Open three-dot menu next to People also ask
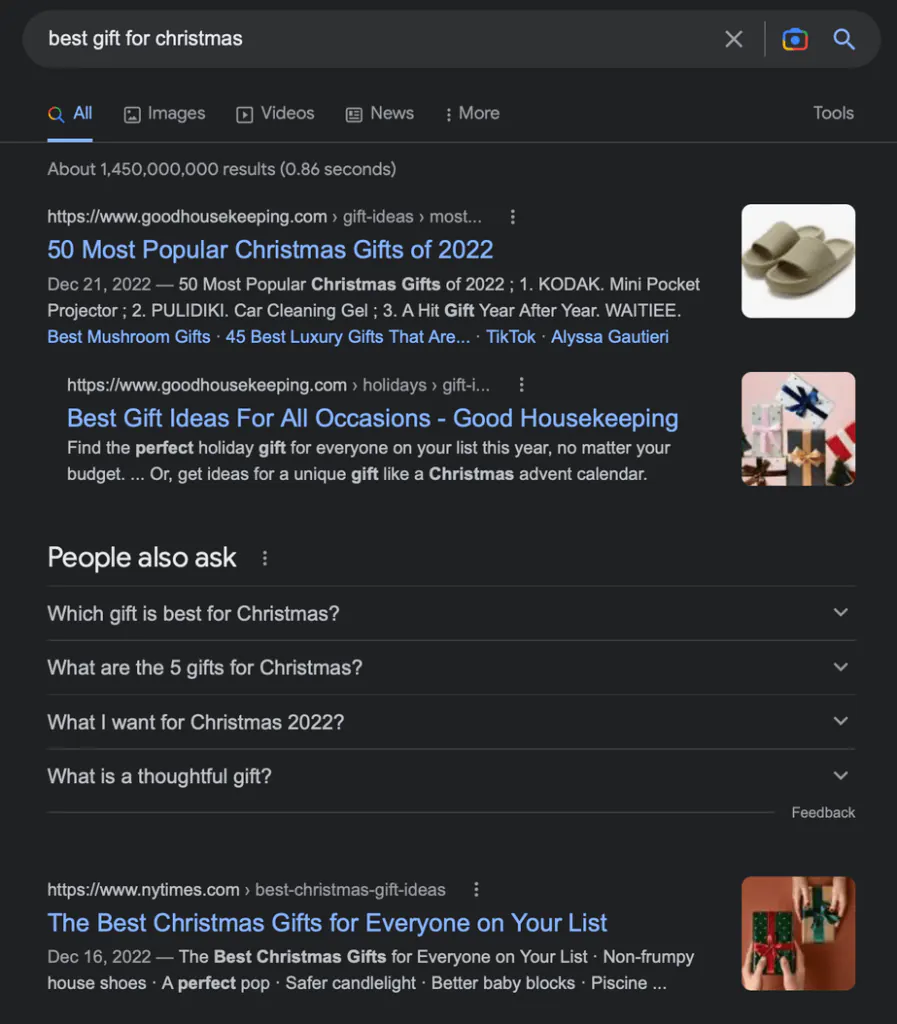This screenshot has width=897, height=1024. (264, 558)
